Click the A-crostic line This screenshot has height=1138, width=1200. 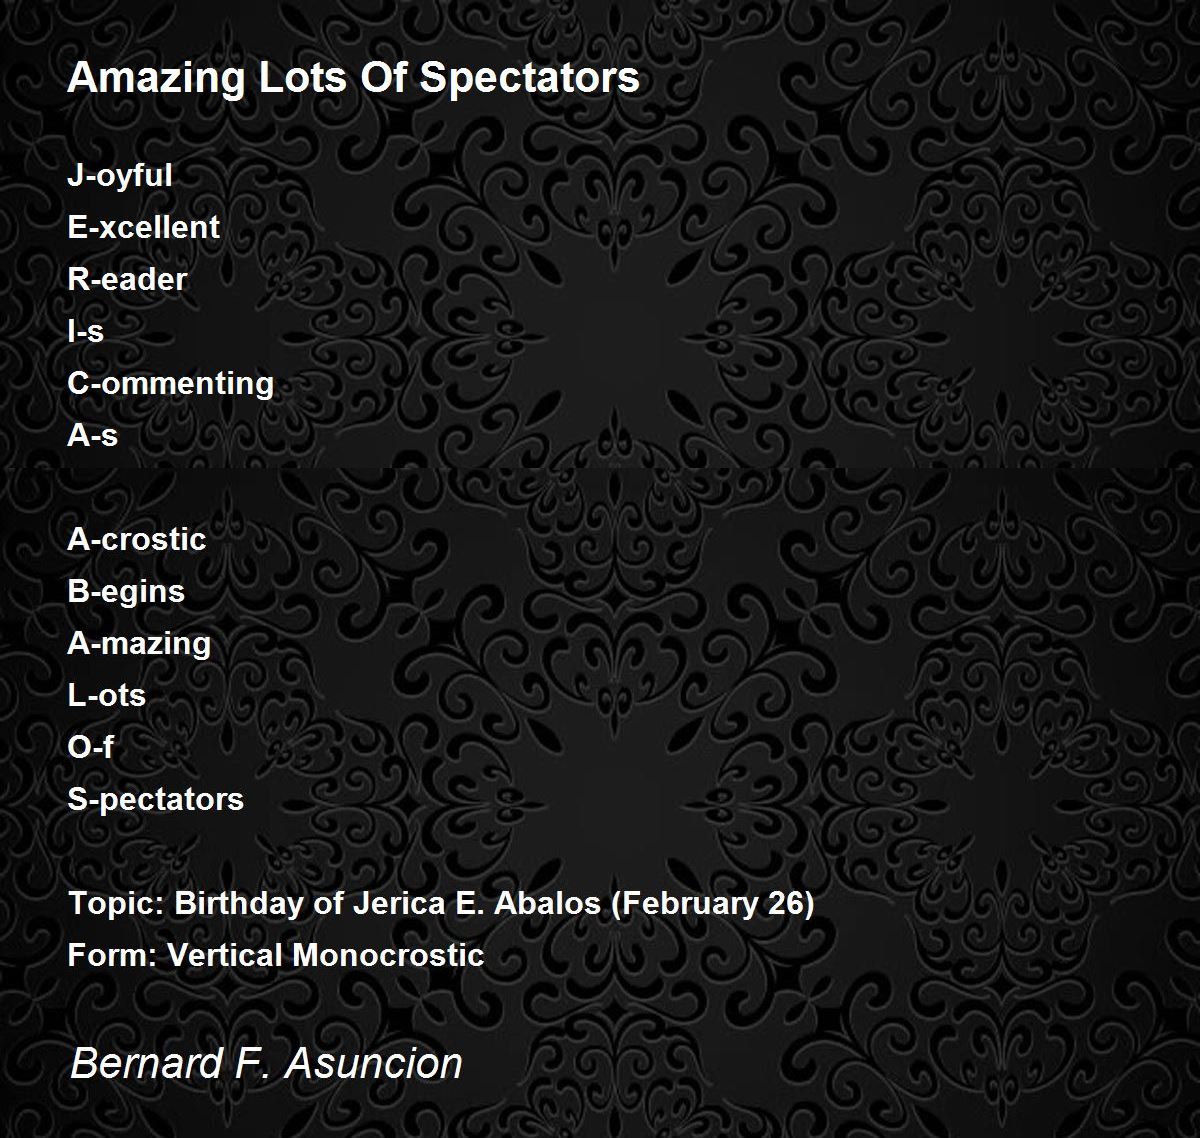point(136,539)
